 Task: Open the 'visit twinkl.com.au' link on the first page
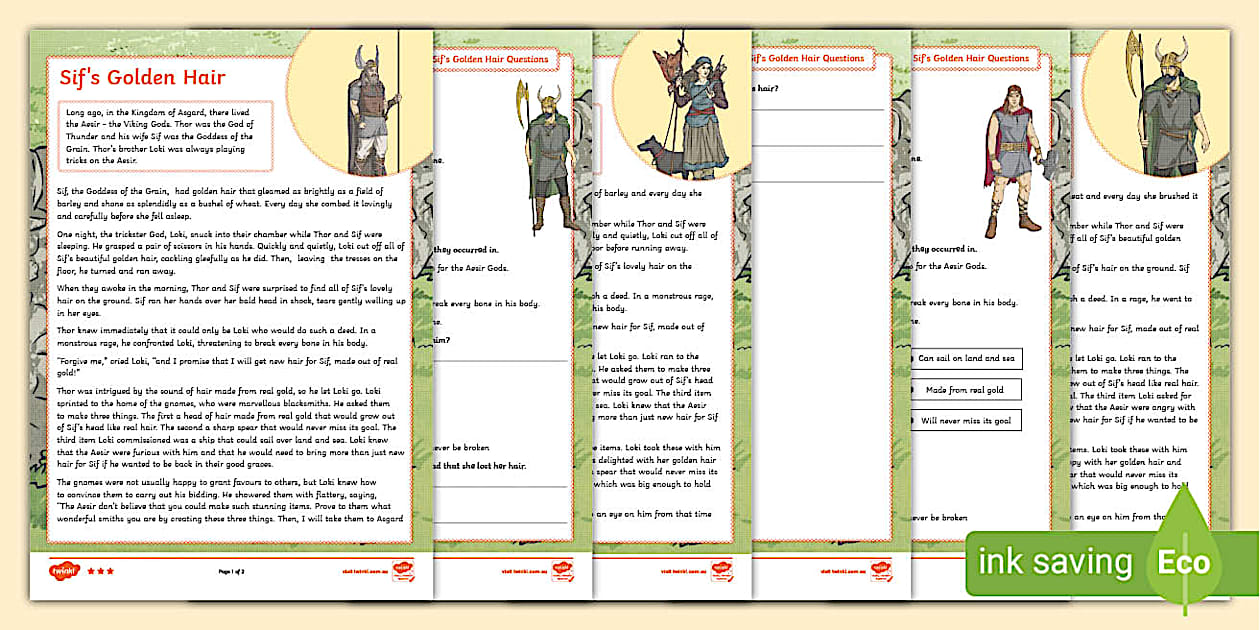point(354,572)
